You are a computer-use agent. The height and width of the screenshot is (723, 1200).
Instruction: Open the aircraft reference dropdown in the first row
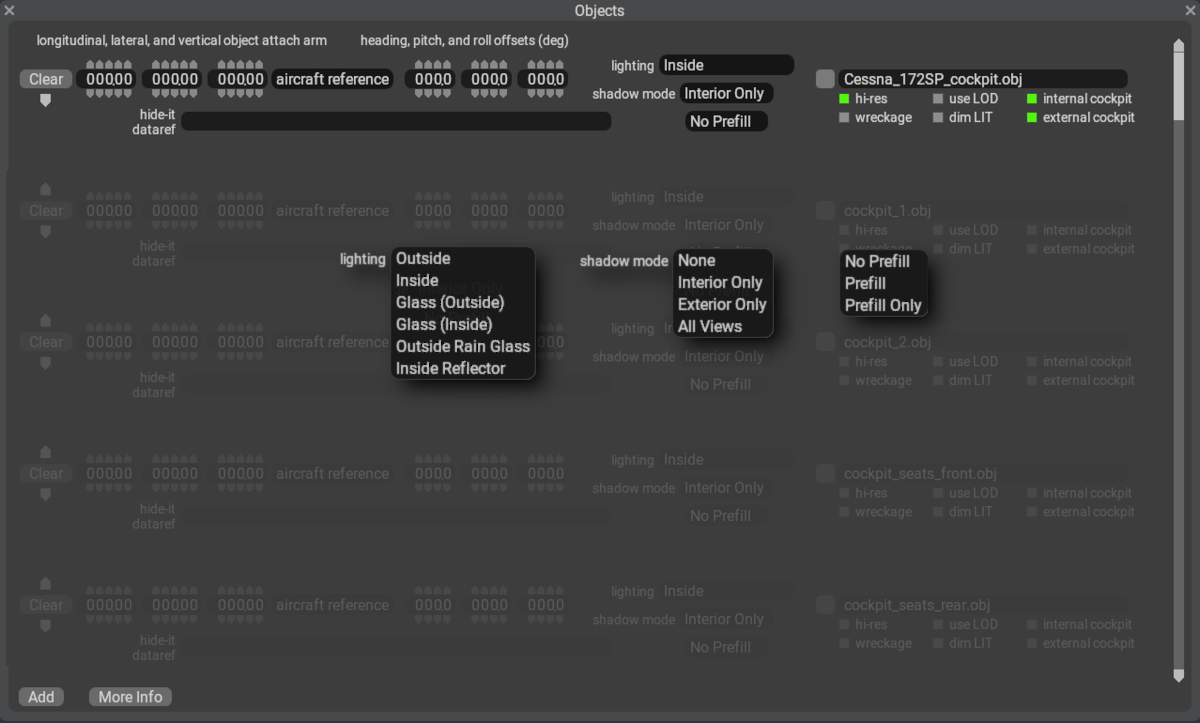pyautogui.click(x=332, y=79)
